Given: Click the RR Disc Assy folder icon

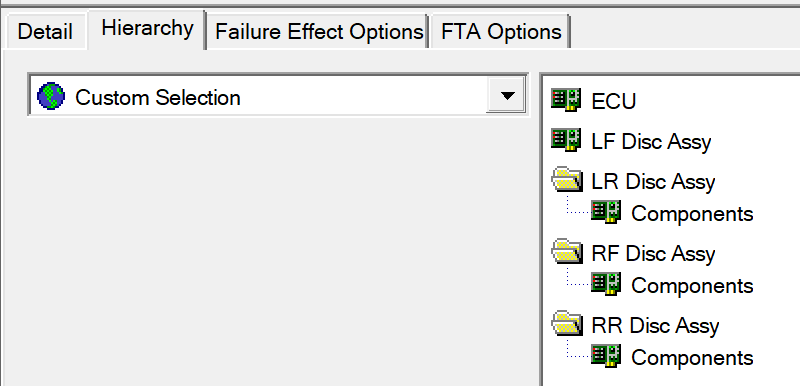Looking at the screenshot, I should 566,324.
